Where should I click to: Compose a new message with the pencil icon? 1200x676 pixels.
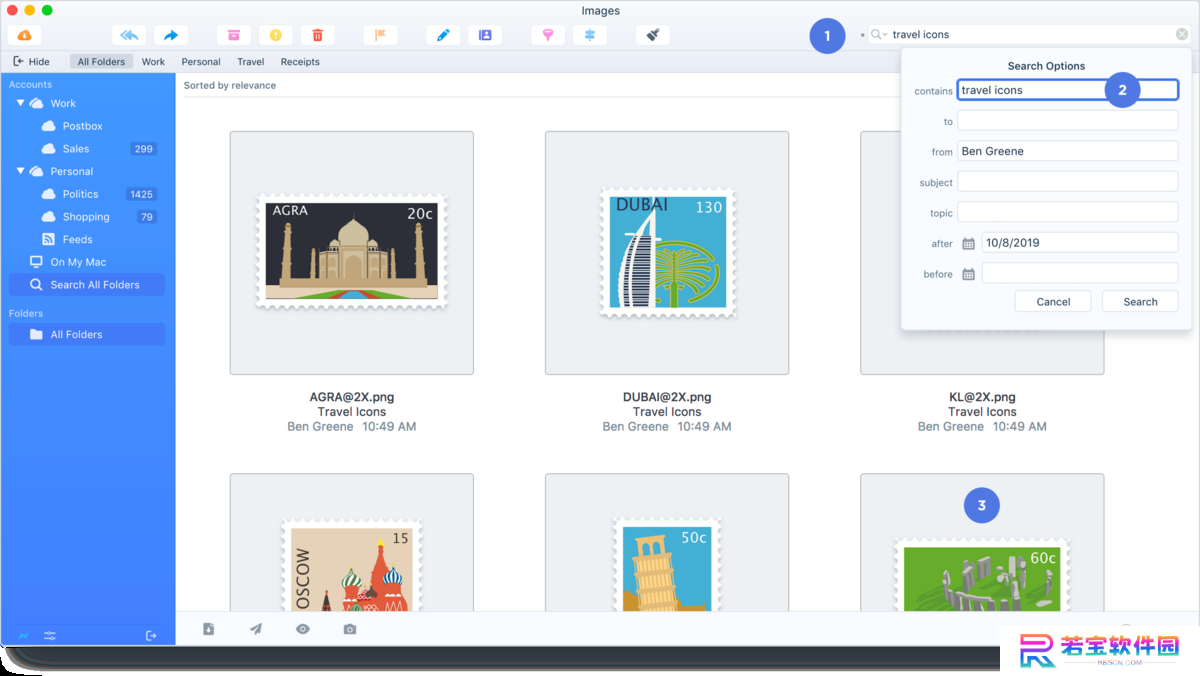coord(443,35)
